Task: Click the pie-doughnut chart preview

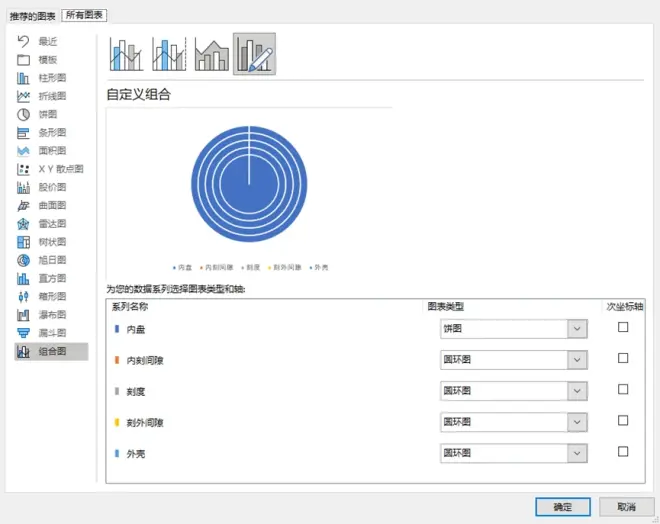Action: pos(249,184)
